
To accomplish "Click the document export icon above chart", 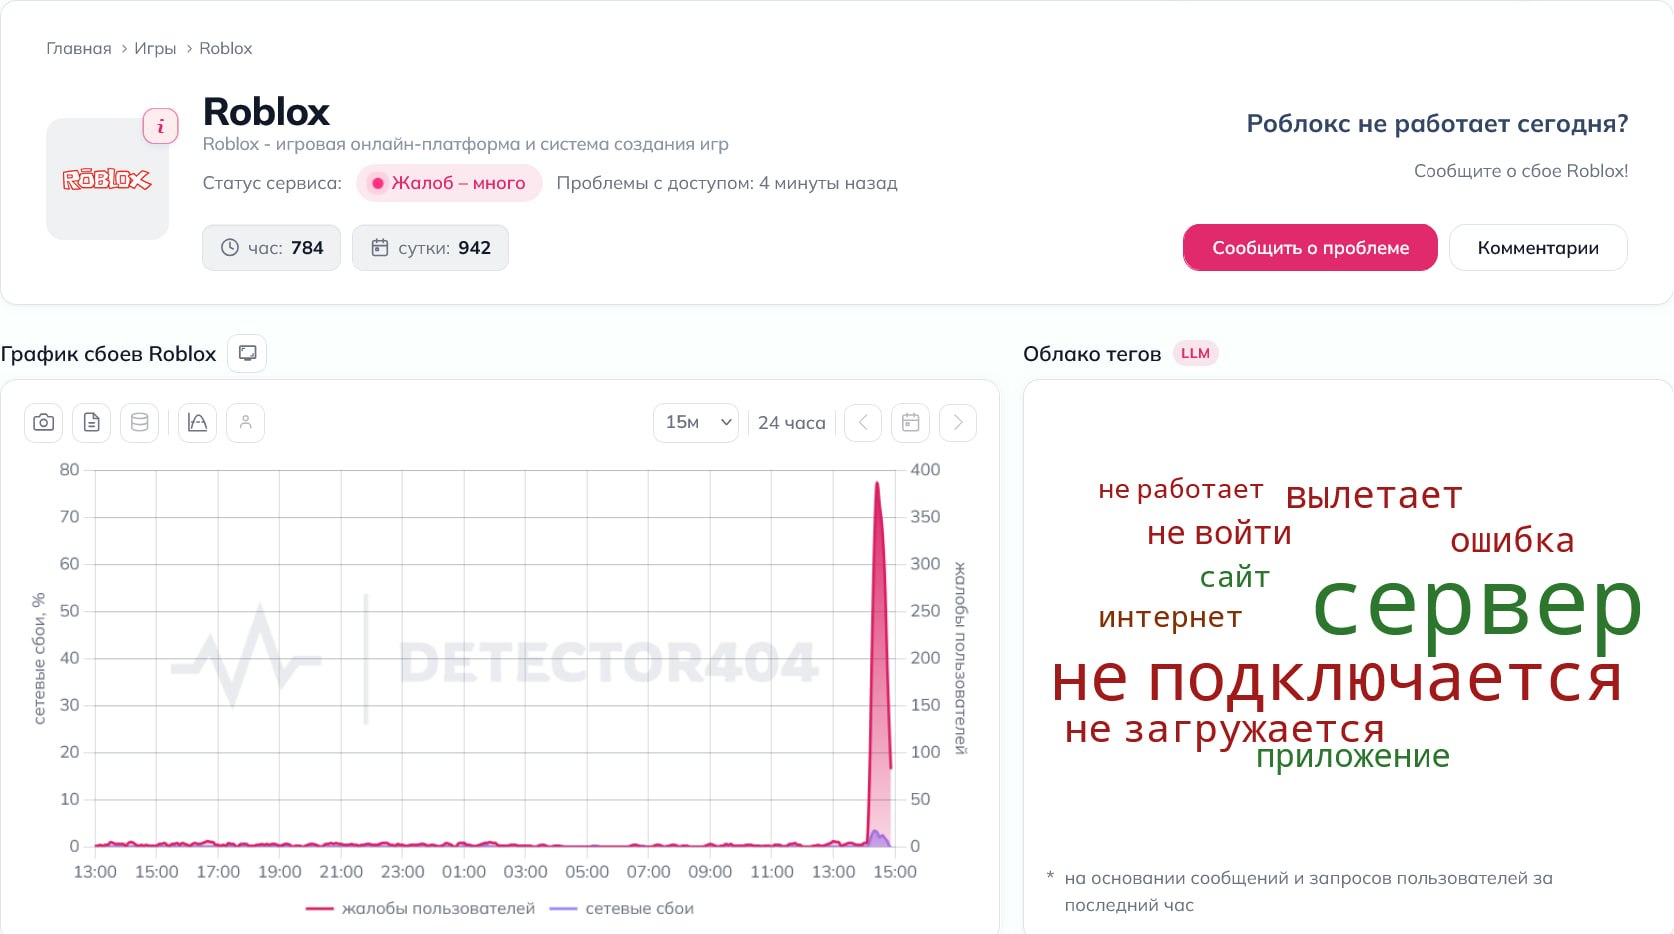I will 91,423.
